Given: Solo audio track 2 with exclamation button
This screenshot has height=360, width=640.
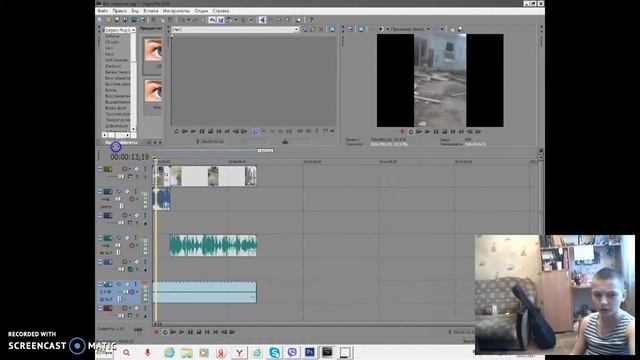Looking at the screenshot, I should pos(136,191).
